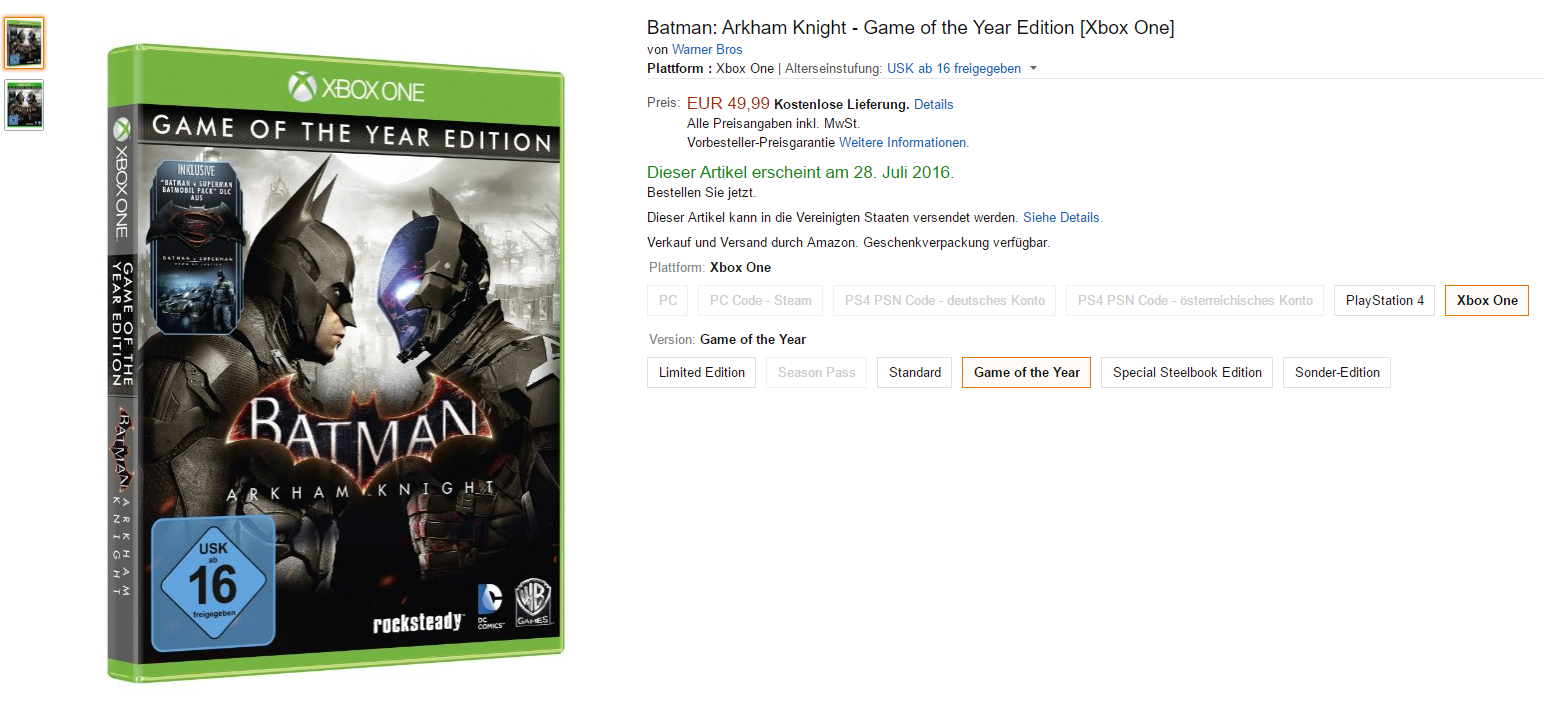Choose PC Code - Steam platform
The width and height of the screenshot is (1544, 703).
(760, 300)
